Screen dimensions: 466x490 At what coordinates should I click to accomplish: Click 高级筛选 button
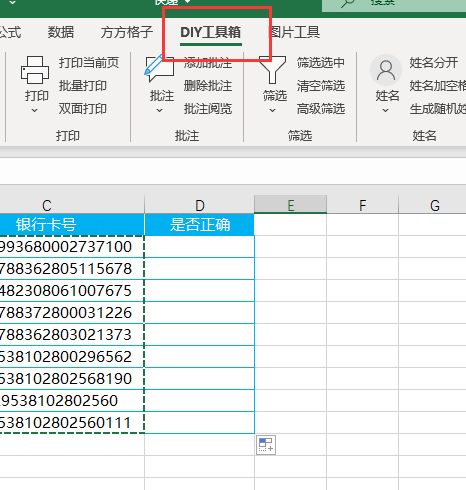point(321,109)
